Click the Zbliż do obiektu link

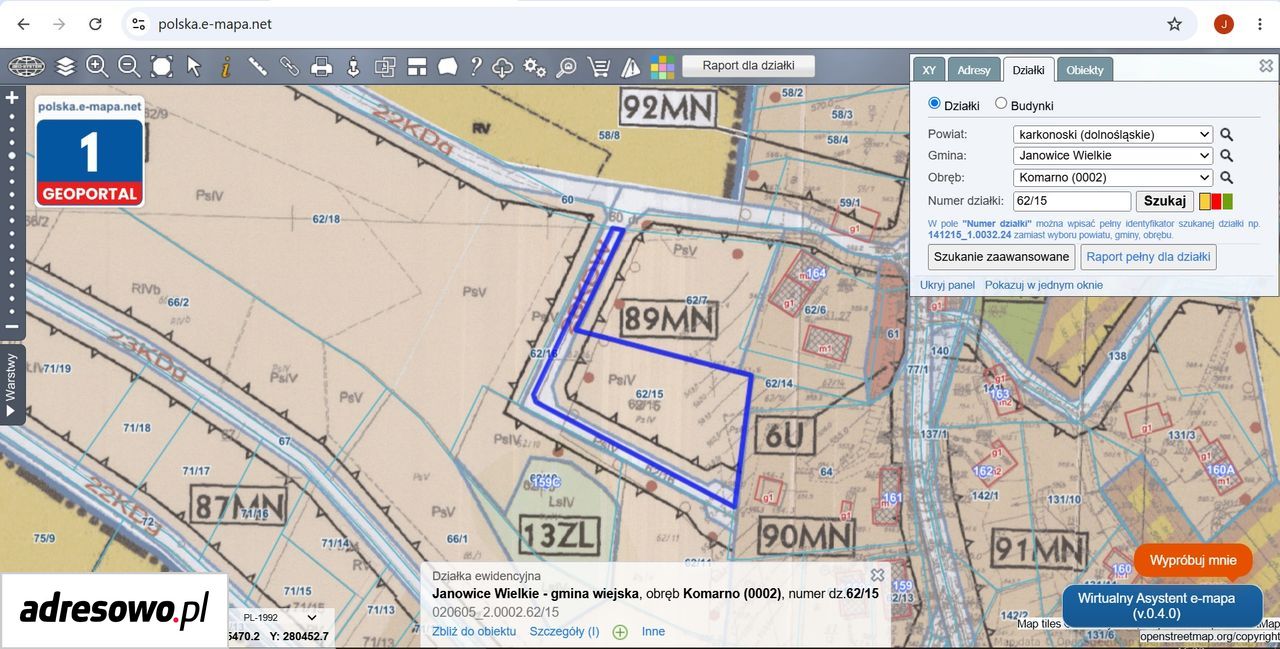click(x=474, y=631)
